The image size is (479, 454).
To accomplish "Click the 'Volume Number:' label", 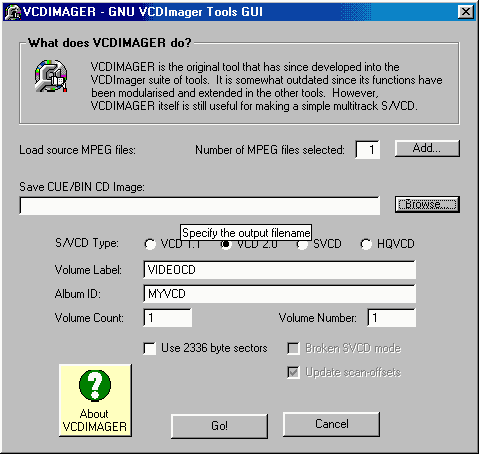I will (x=318, y=318).
